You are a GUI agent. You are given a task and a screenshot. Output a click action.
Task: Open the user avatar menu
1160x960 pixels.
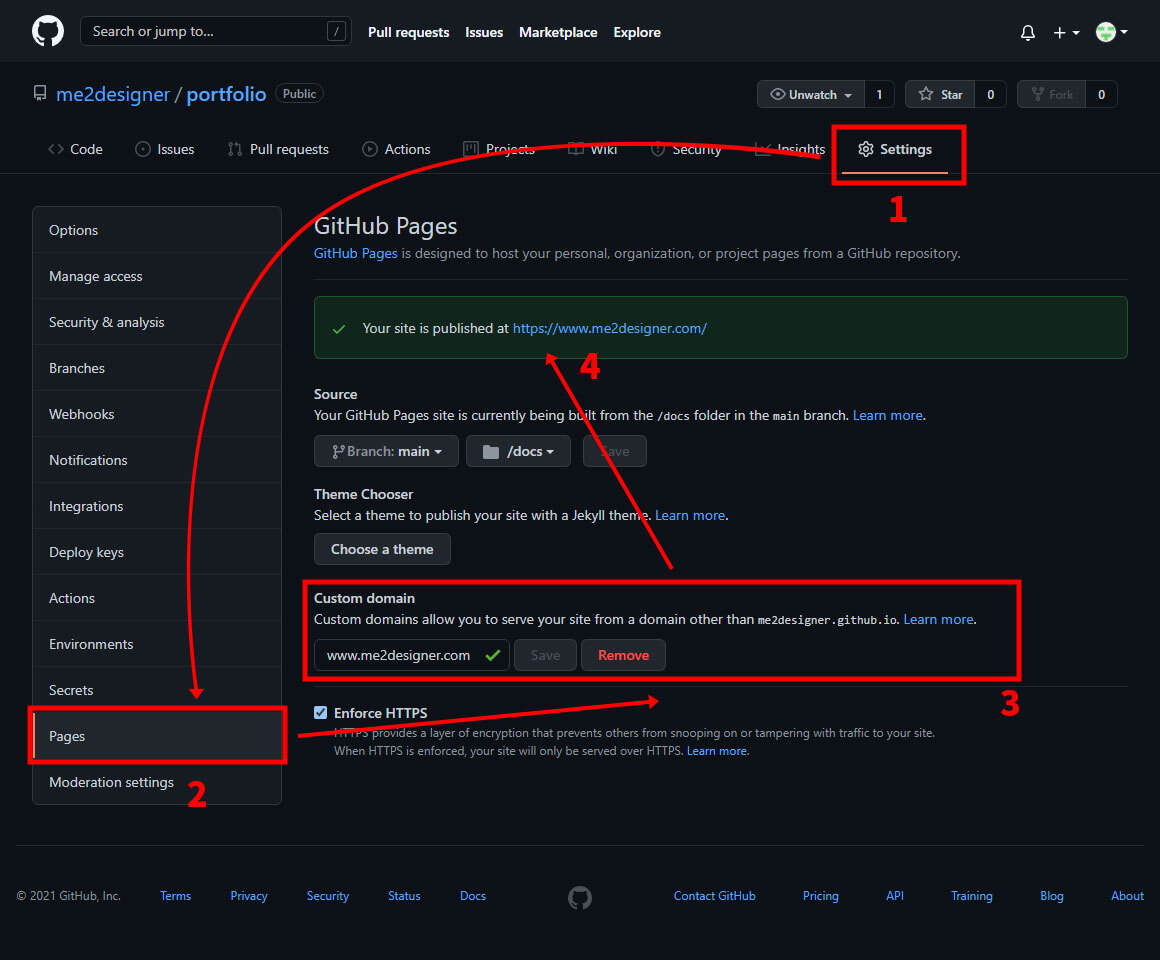coord(1111,32)
